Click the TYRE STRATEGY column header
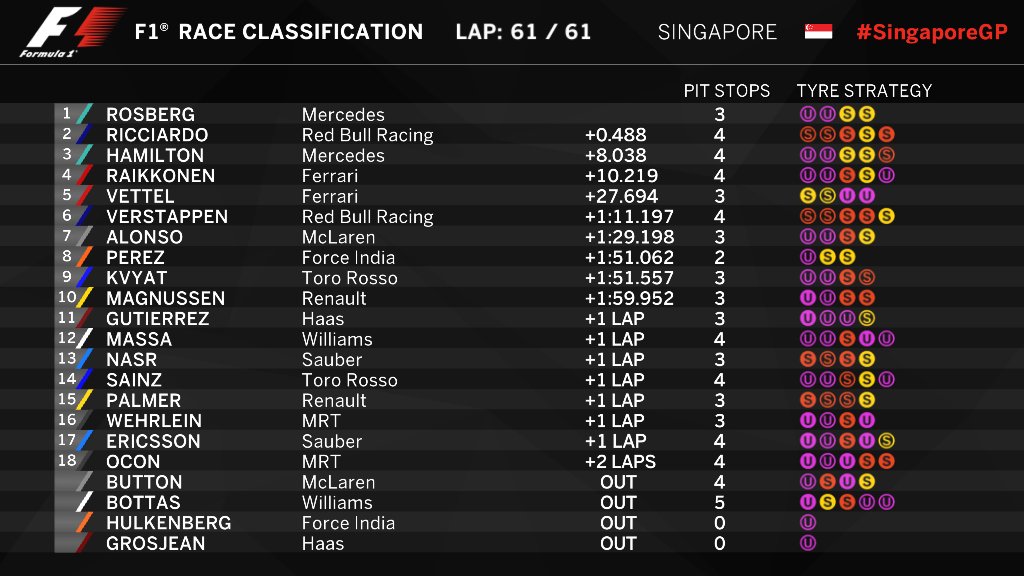The width and height of the screenshot is (1024, 576). [x=864, y=90]
